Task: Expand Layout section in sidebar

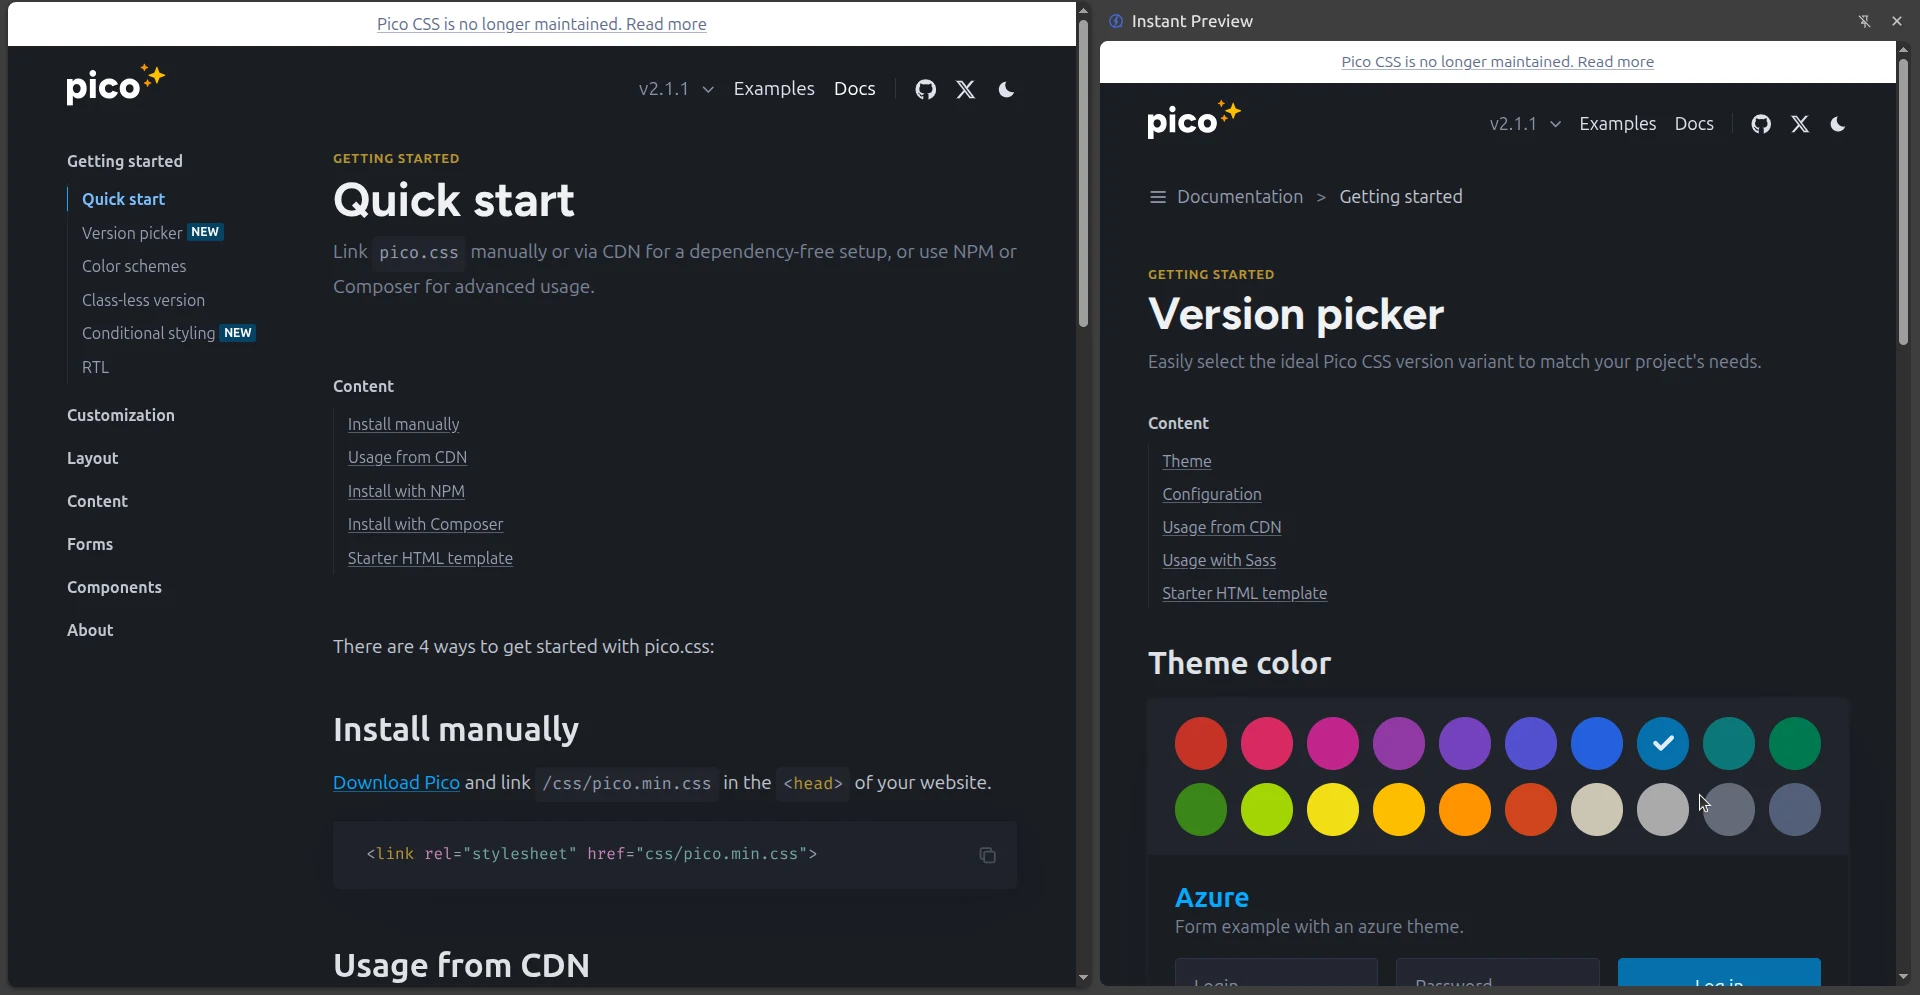Action: [93, 458]
